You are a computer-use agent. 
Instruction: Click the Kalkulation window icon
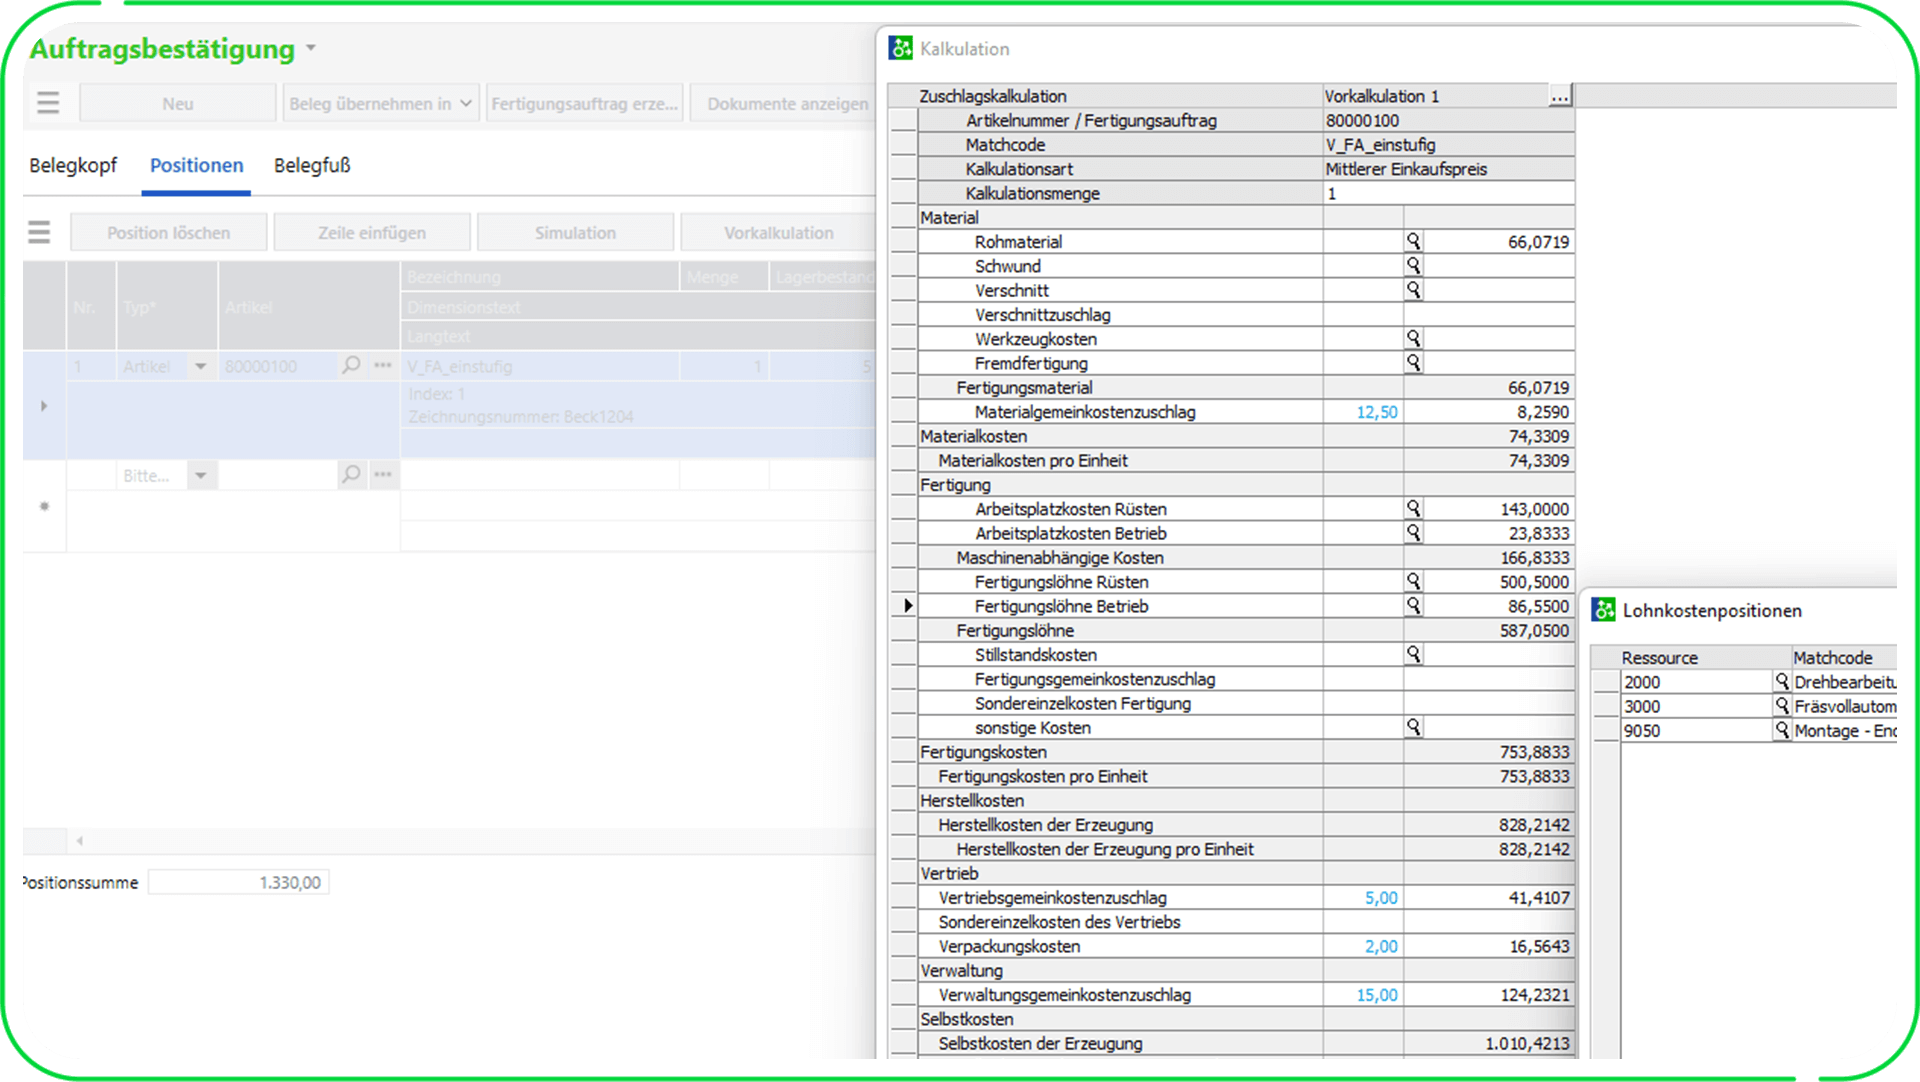pyautogui.click(x=901, y=48)
